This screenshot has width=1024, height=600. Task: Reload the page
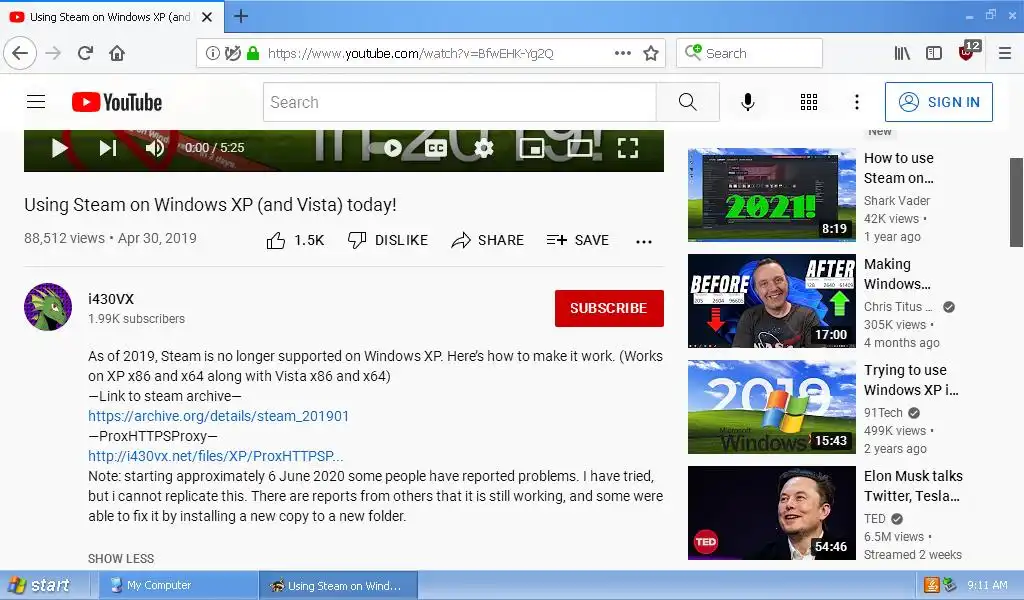click(85, 53)
